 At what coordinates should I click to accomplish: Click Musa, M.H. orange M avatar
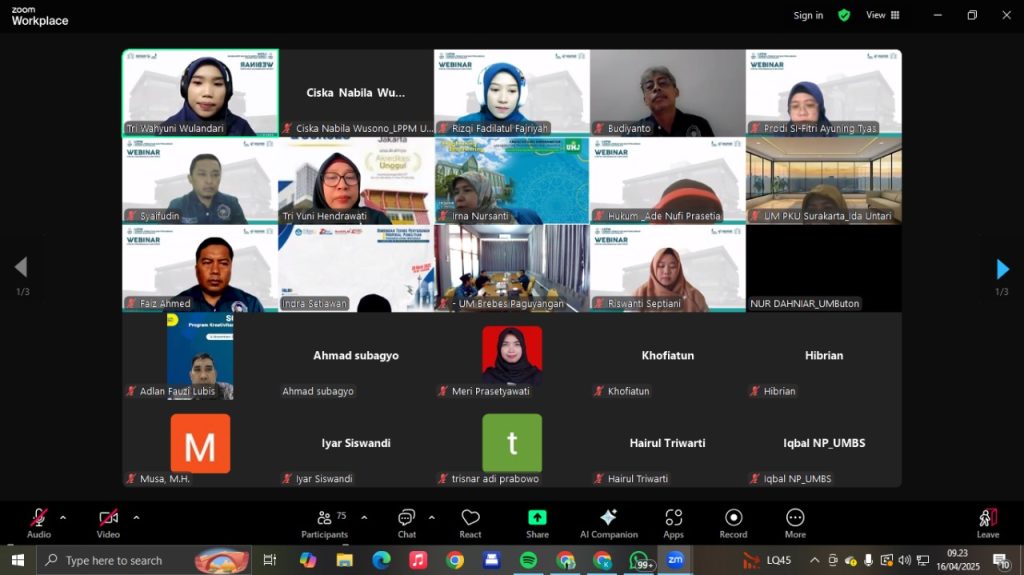click(200, 443)
